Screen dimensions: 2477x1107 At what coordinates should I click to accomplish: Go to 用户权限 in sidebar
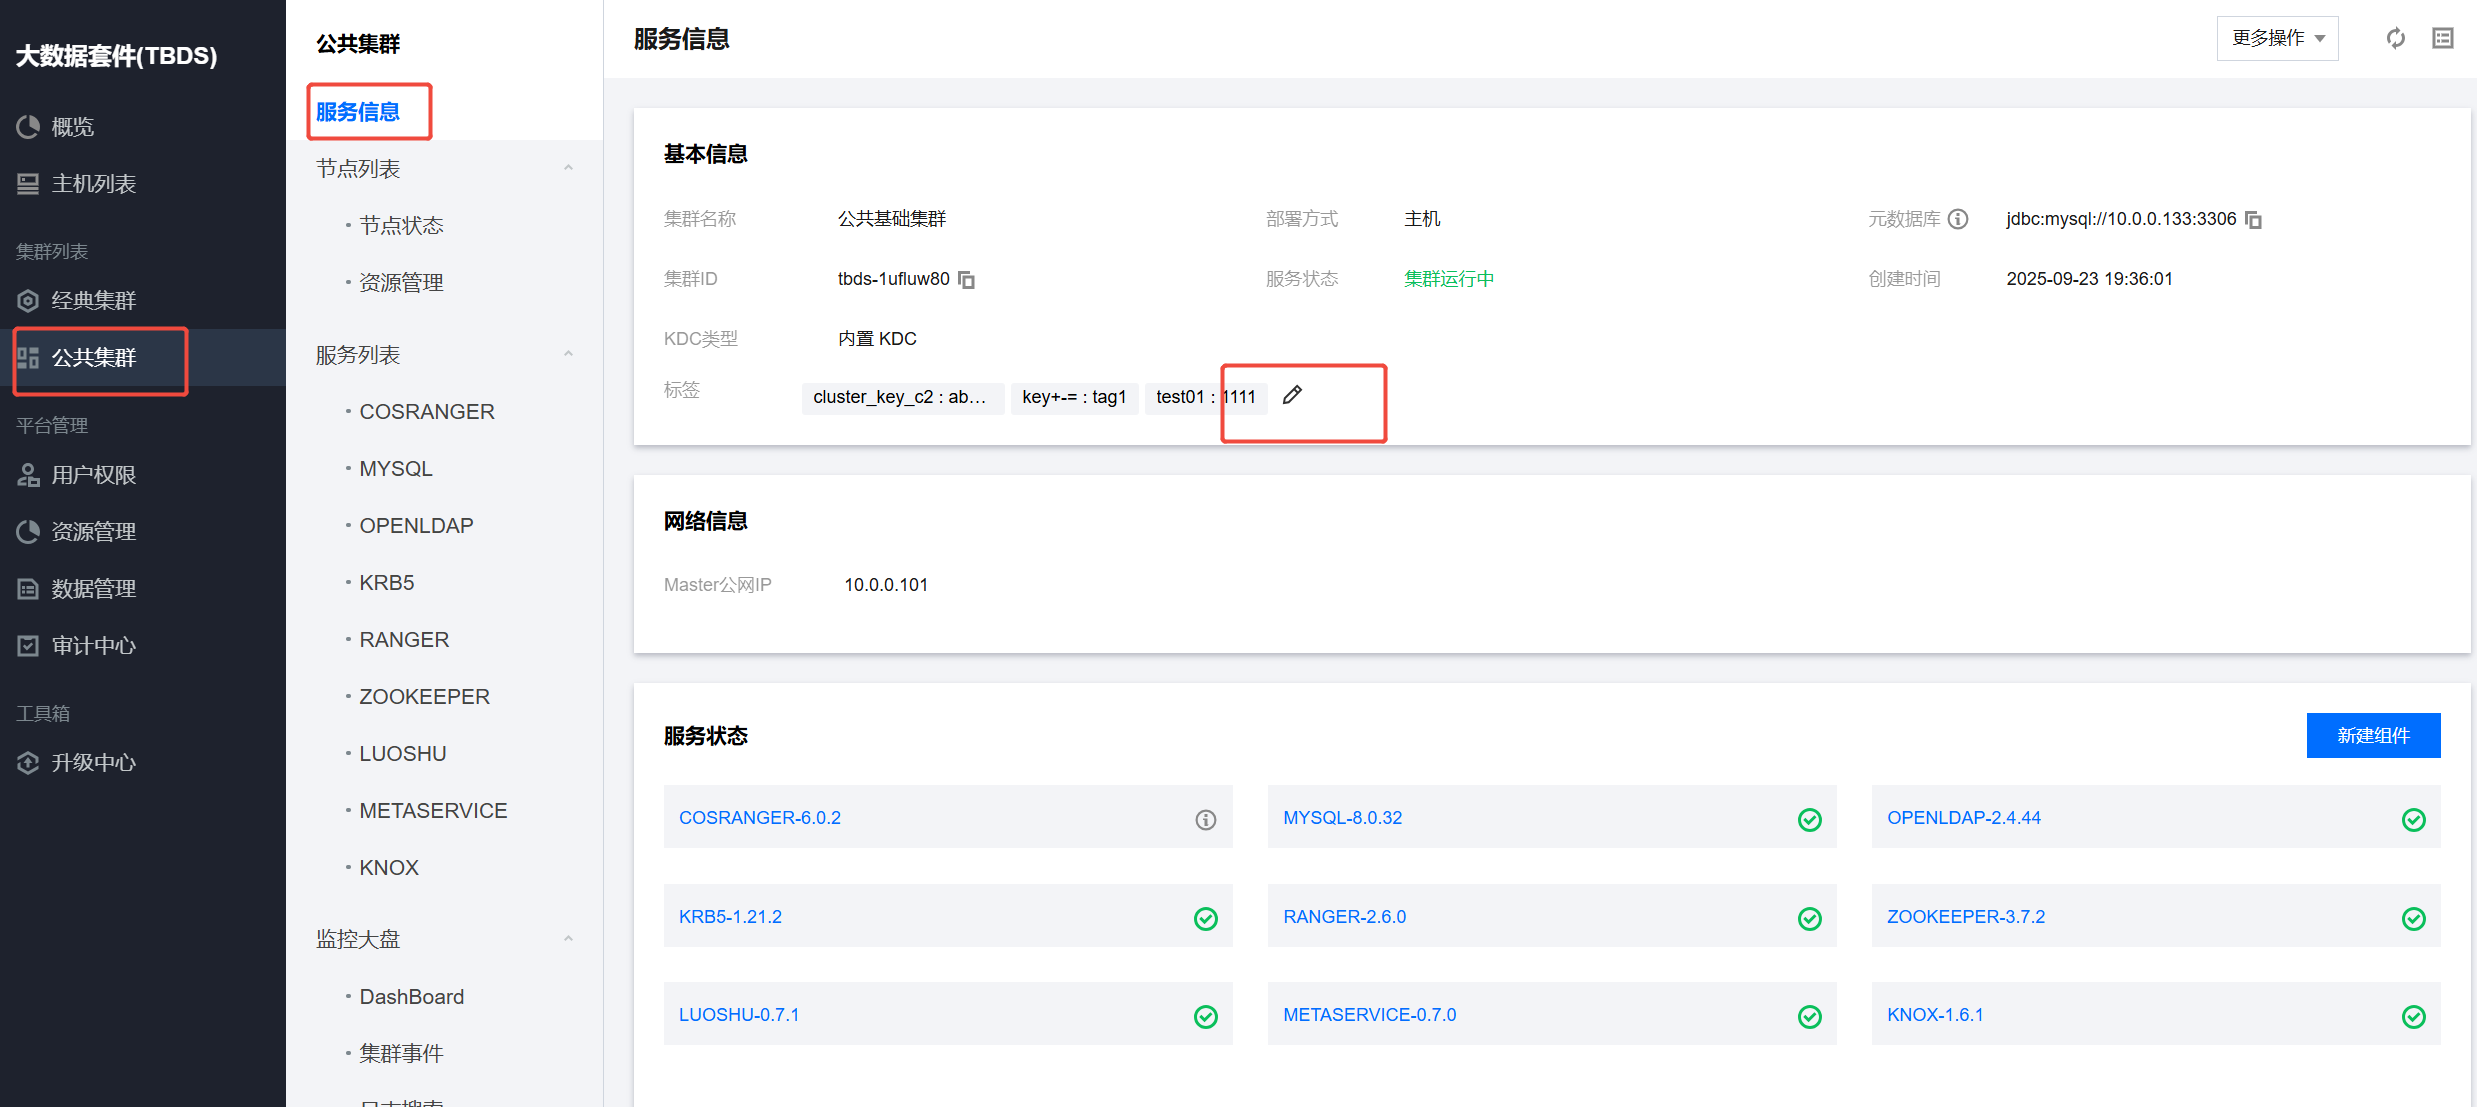[x=93, y=475]
